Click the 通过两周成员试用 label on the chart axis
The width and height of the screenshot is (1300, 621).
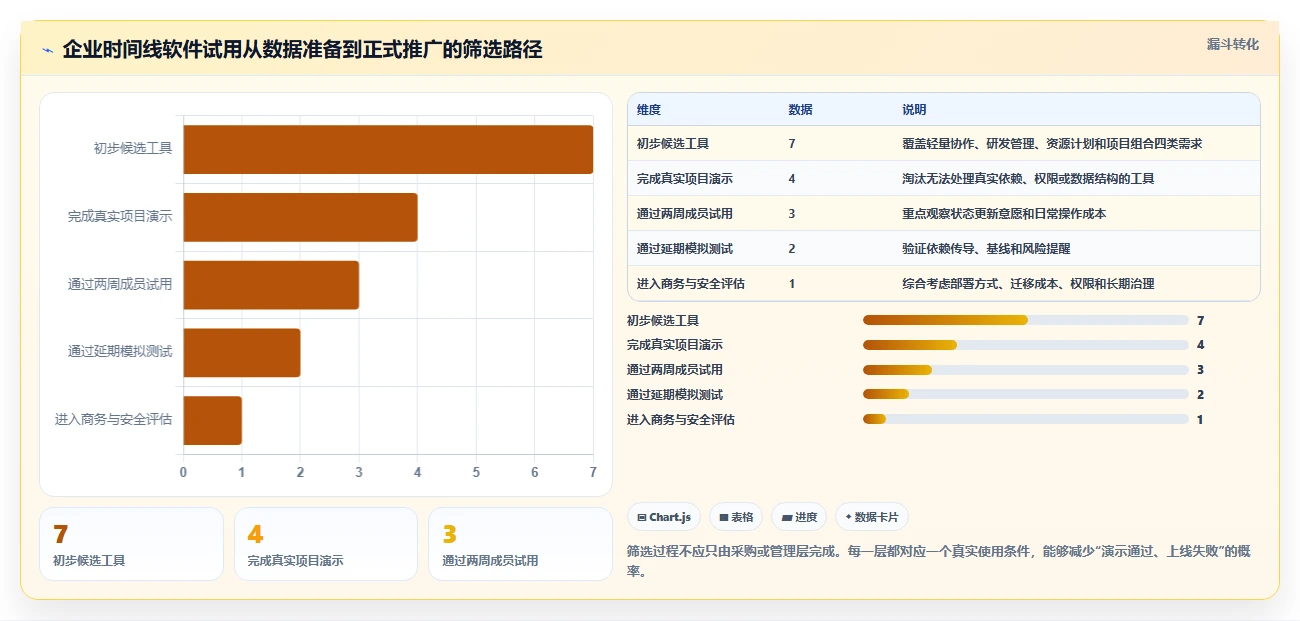[x=120, y=284]
